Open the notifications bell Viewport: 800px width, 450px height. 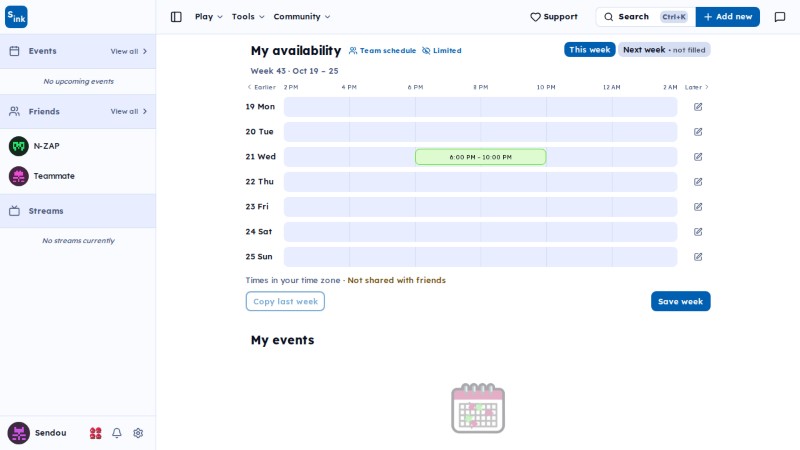(117, 433)
